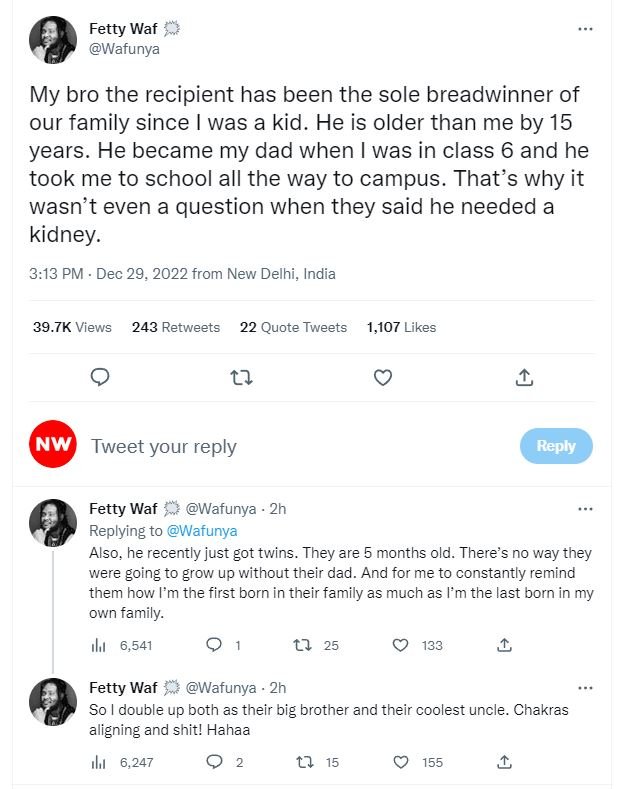Open more options on main tweet

586,29
